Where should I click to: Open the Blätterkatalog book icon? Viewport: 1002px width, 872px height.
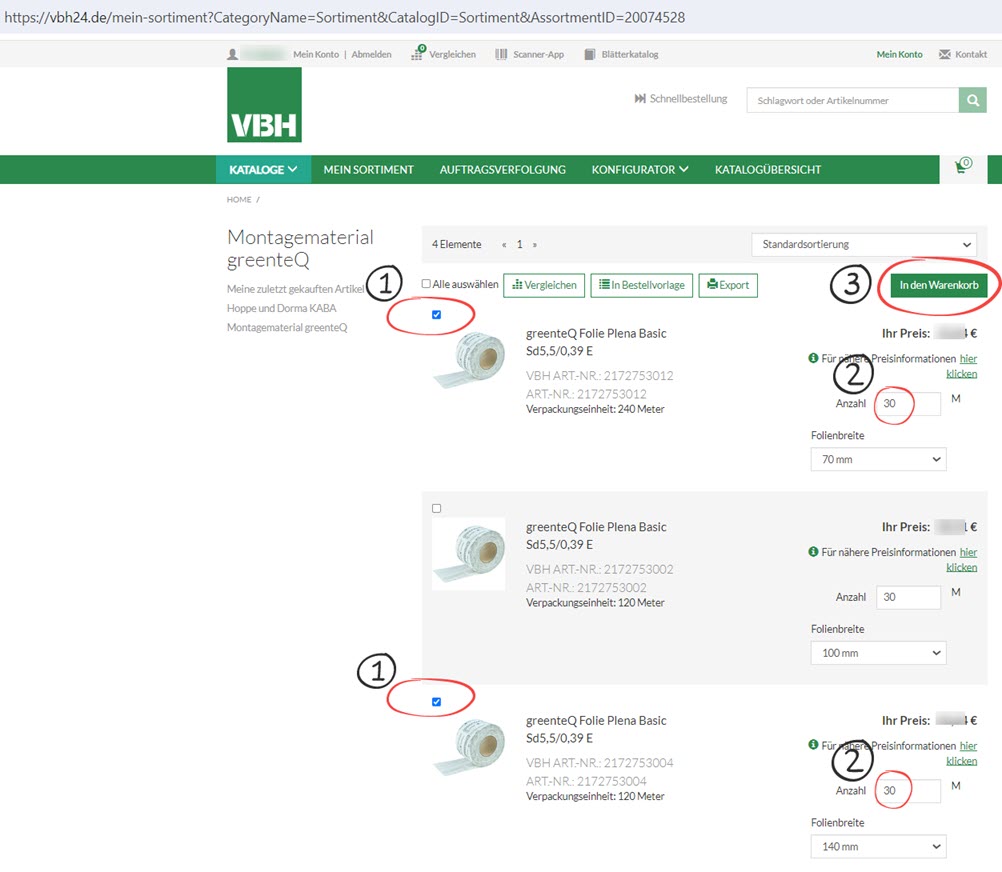point(590,54)
